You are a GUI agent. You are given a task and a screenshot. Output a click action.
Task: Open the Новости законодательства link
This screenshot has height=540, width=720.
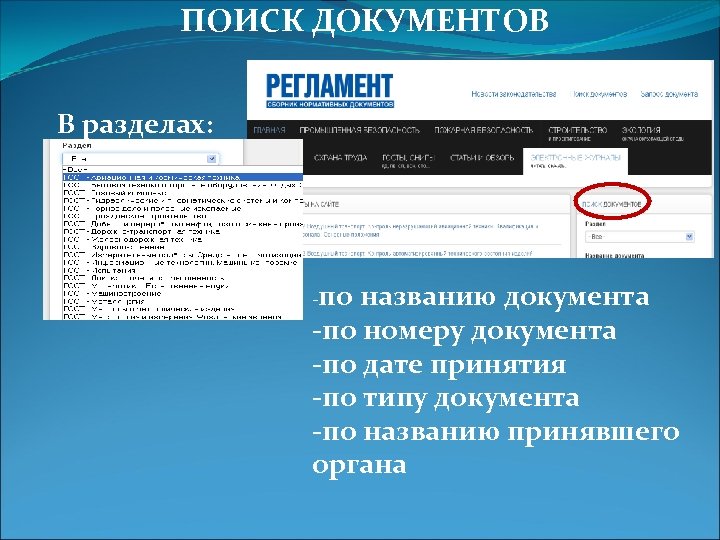pyautogui.click(x=514, y=94)
